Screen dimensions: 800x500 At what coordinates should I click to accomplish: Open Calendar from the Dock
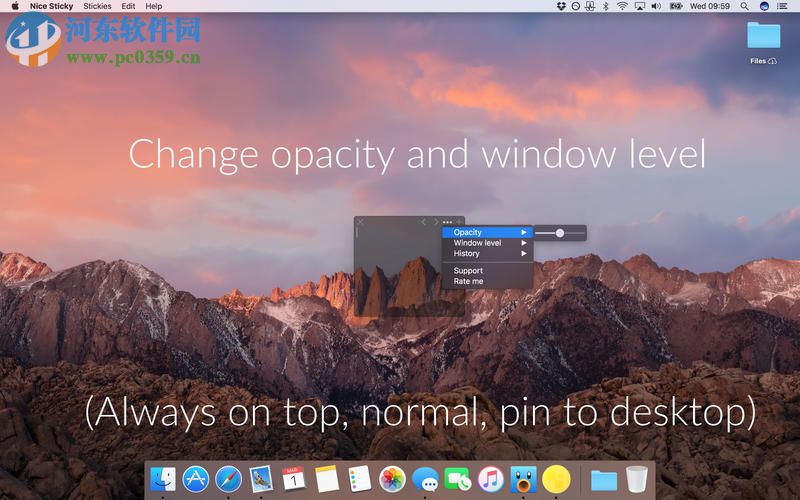click(x=293, y=480)
